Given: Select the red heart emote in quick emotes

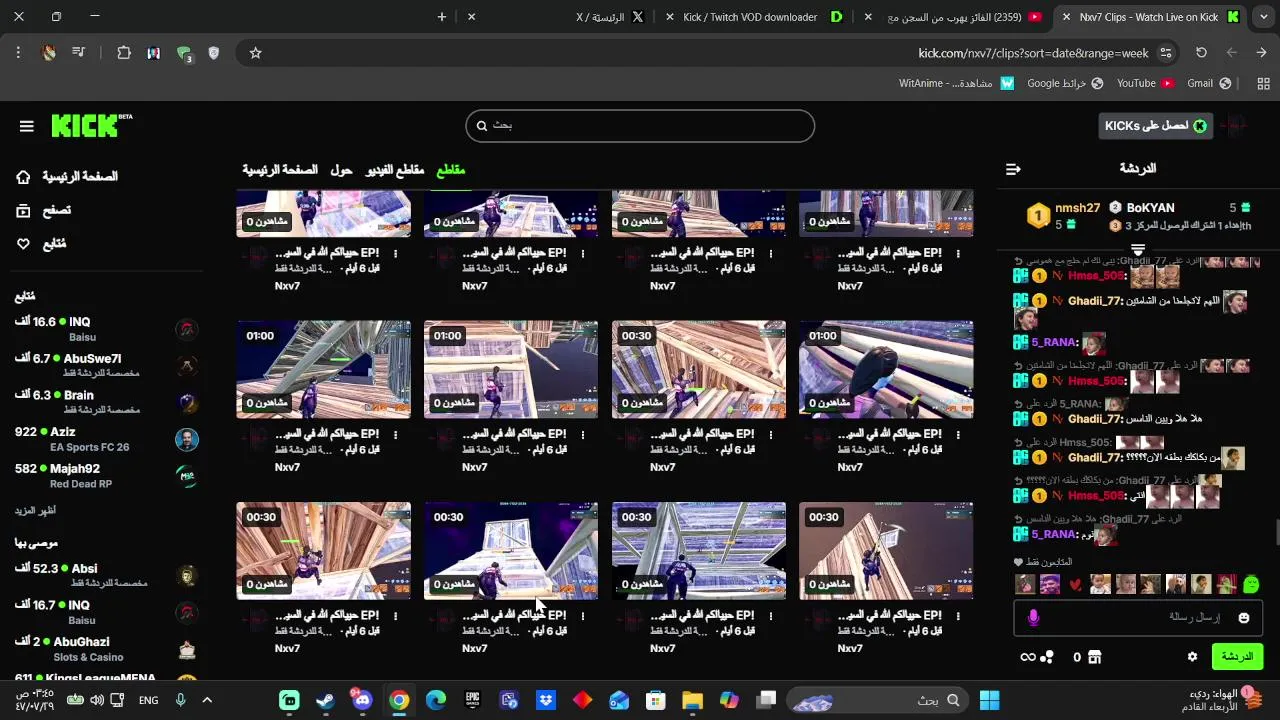Looking at the screenshot, I should click(1075, 585).
